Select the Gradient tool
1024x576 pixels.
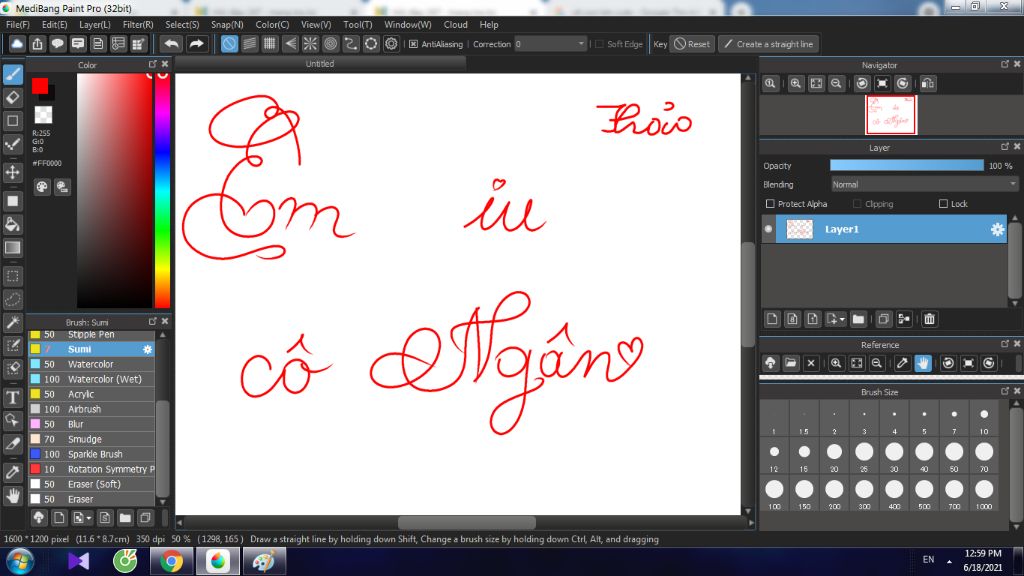pyautogui.click(x=13, y=248)
